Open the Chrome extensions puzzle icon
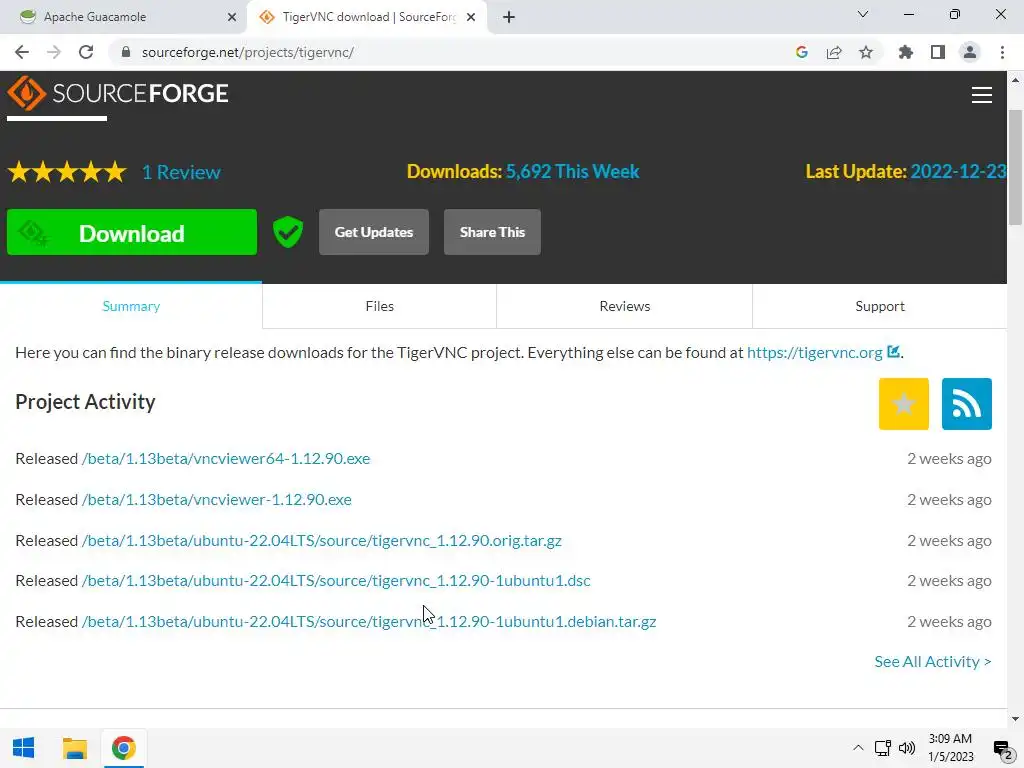This screenshot has height=768, width=1024. pyautogui.click(x=906, y=52)
